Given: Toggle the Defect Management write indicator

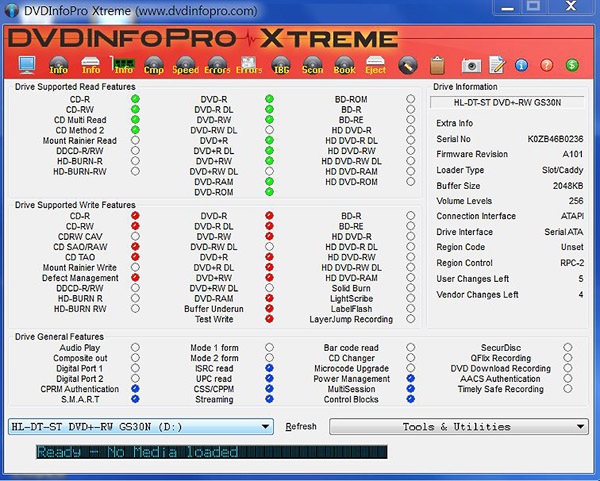Looking at the screenshot, I should coord(135,277).
